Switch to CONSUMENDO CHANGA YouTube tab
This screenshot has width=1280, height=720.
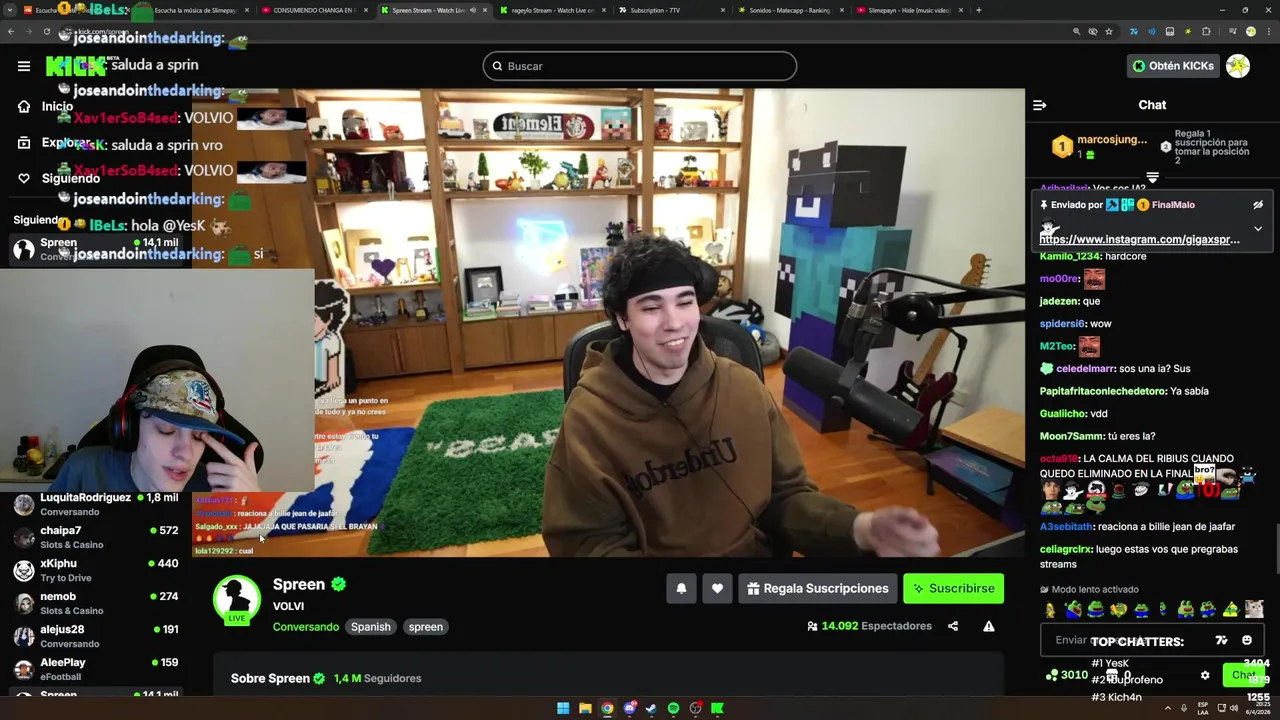point(313,10)
